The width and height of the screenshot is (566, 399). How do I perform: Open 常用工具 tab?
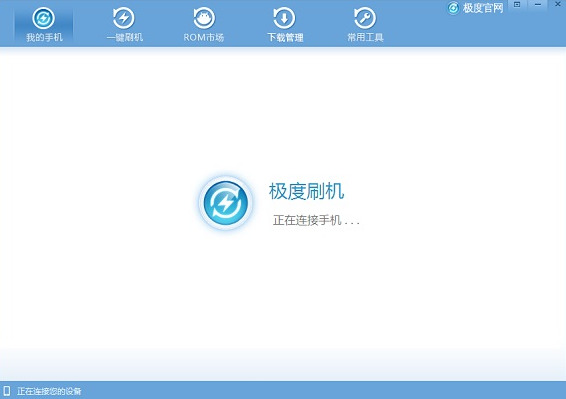pos(365,24)
